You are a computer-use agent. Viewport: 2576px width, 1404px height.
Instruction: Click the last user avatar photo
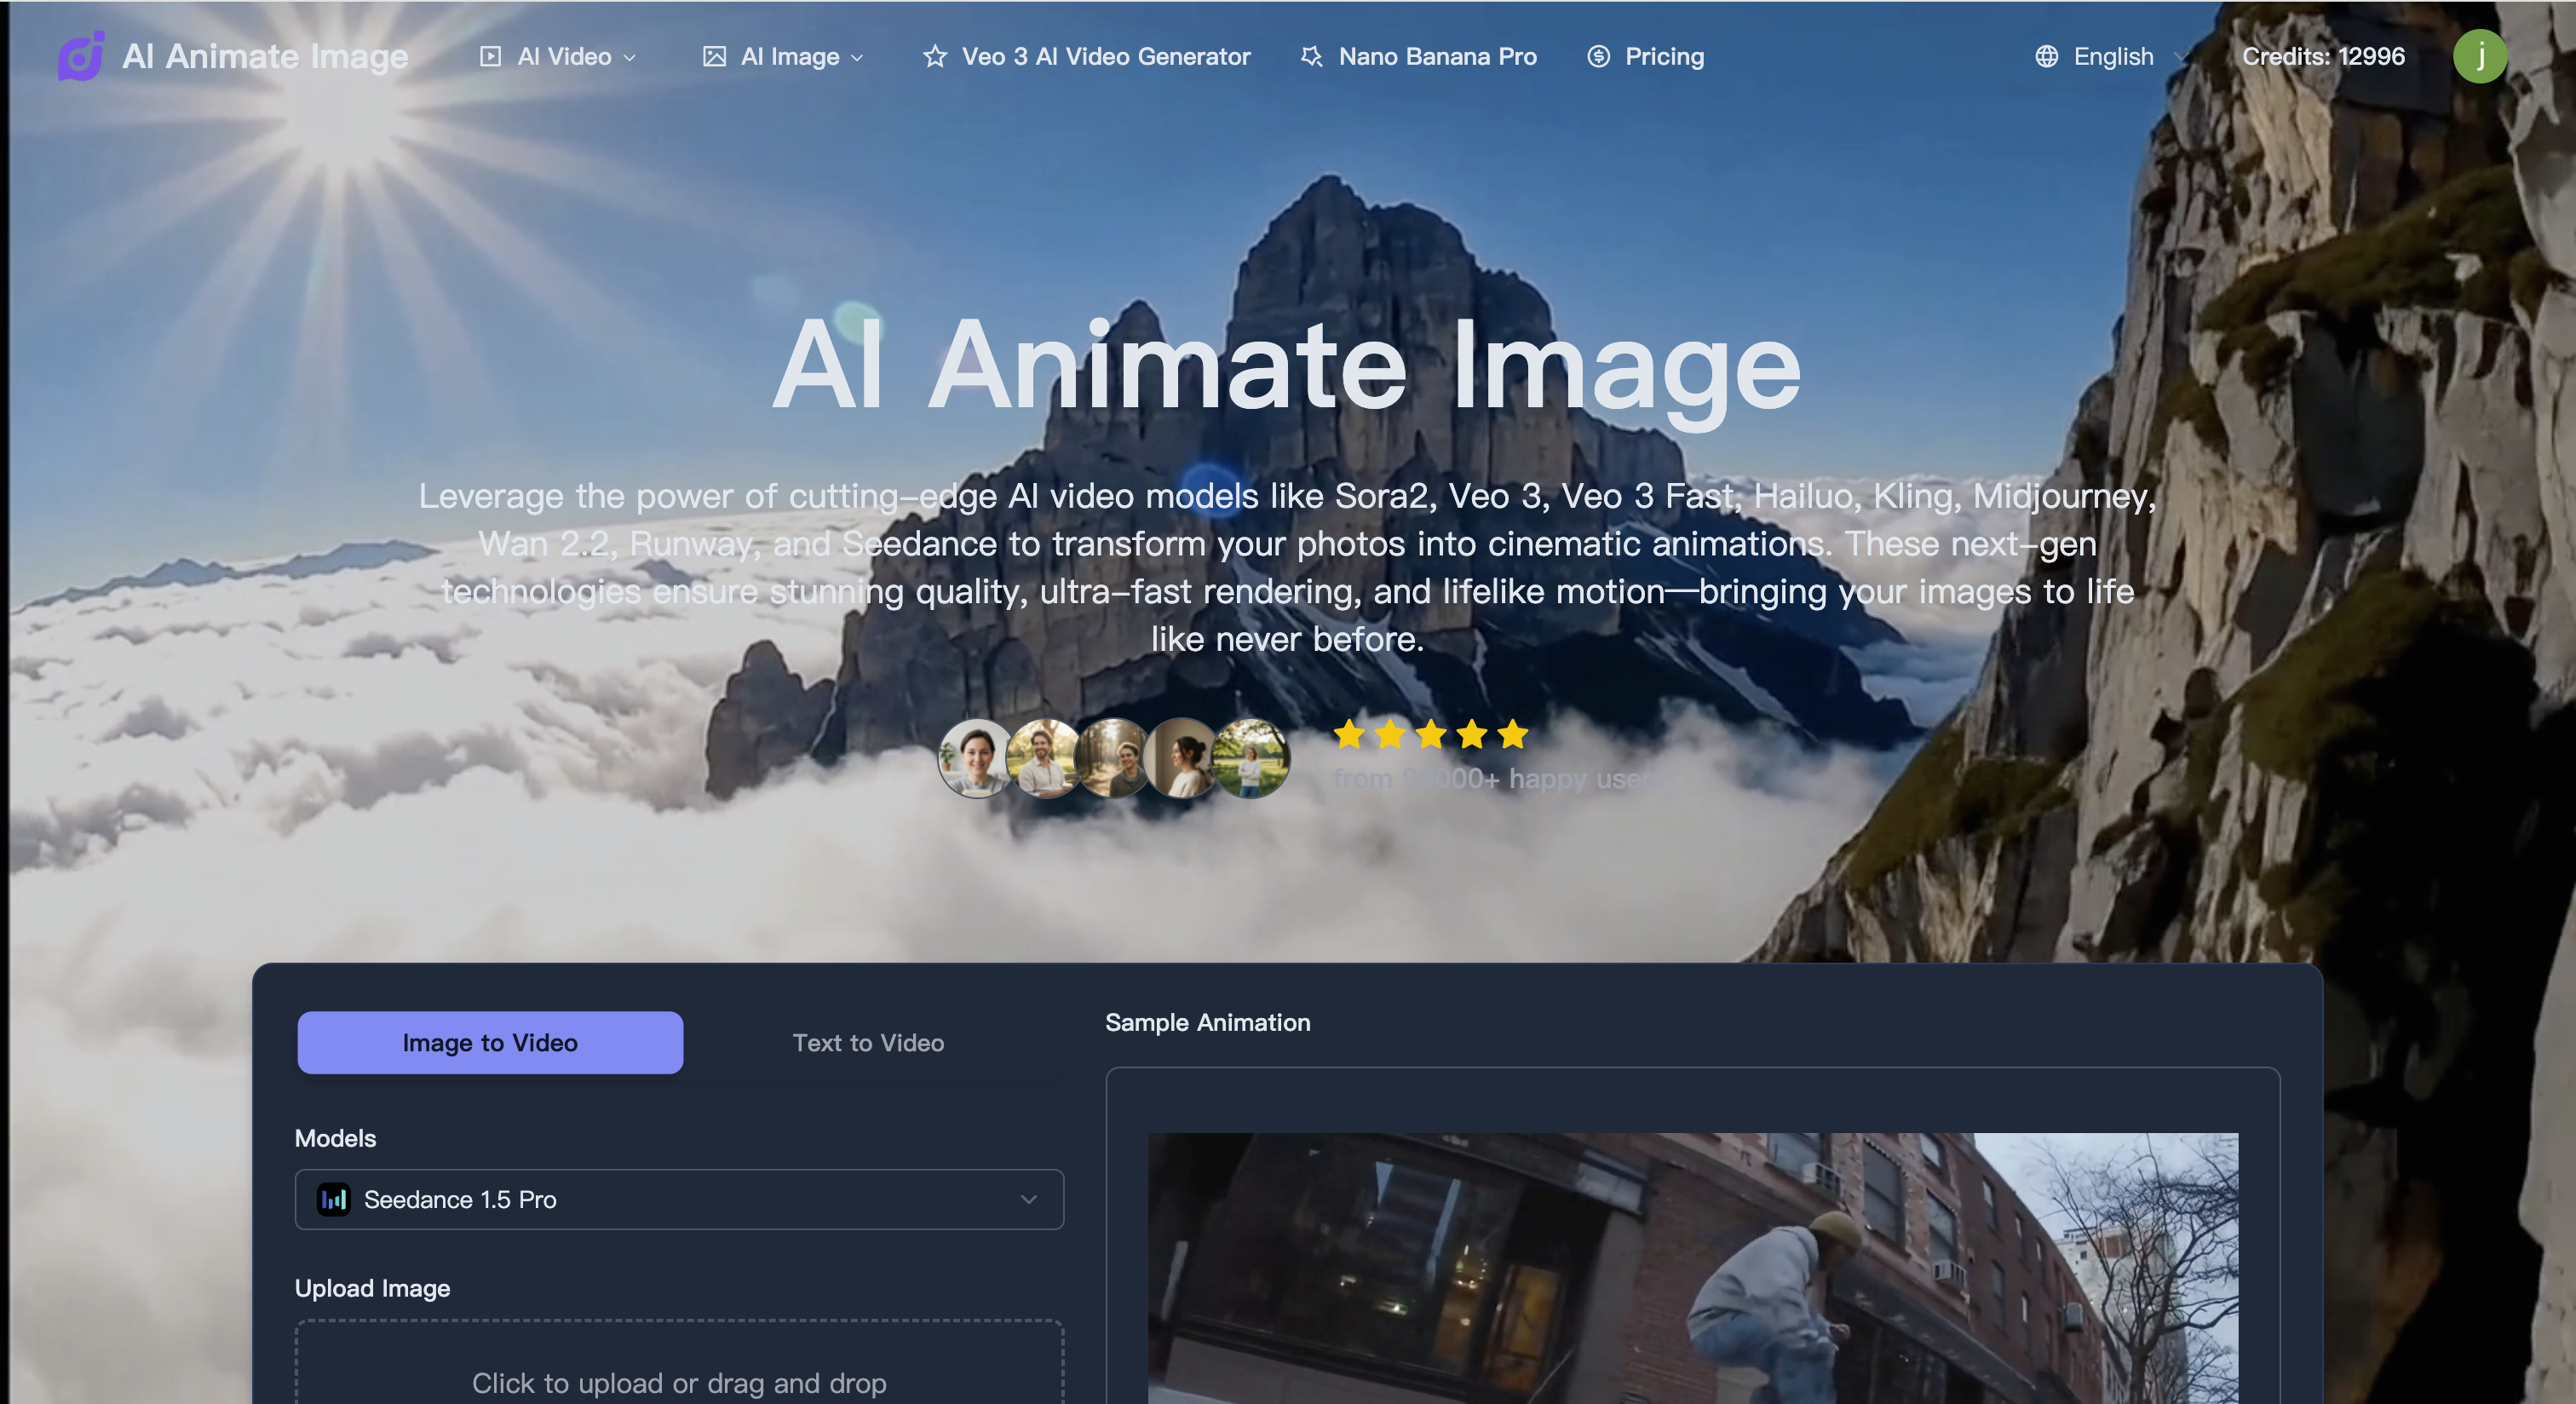(x=1250, y=757)
